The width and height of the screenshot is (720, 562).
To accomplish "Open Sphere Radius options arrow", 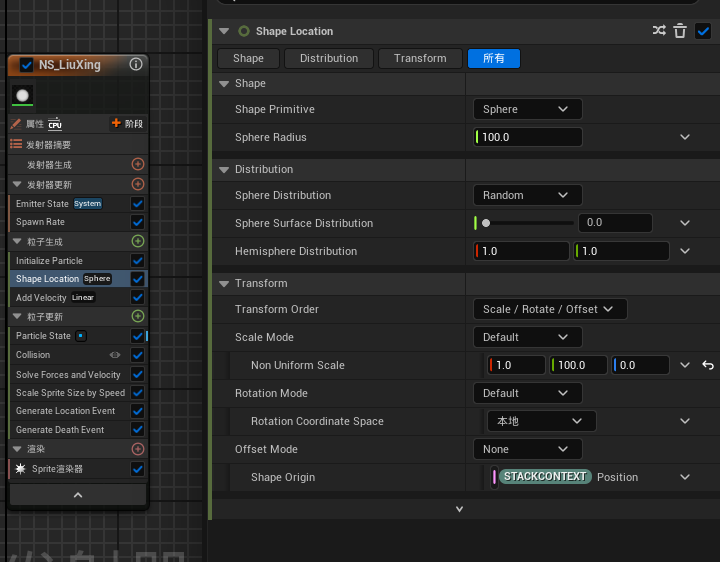I will click(x=685, y=137).
